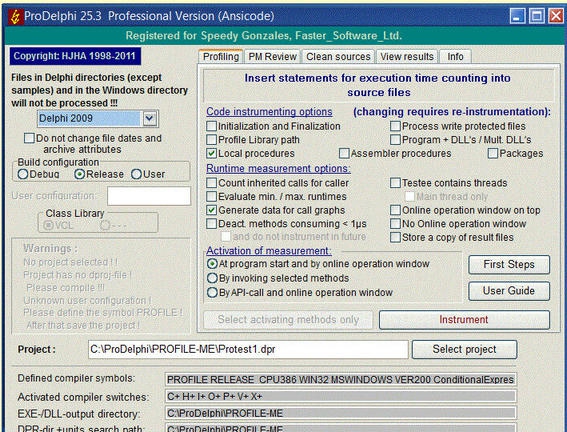Screen dimensions: 567x432
Task: Select the Debug build configuration
Action: click(23, 174)
